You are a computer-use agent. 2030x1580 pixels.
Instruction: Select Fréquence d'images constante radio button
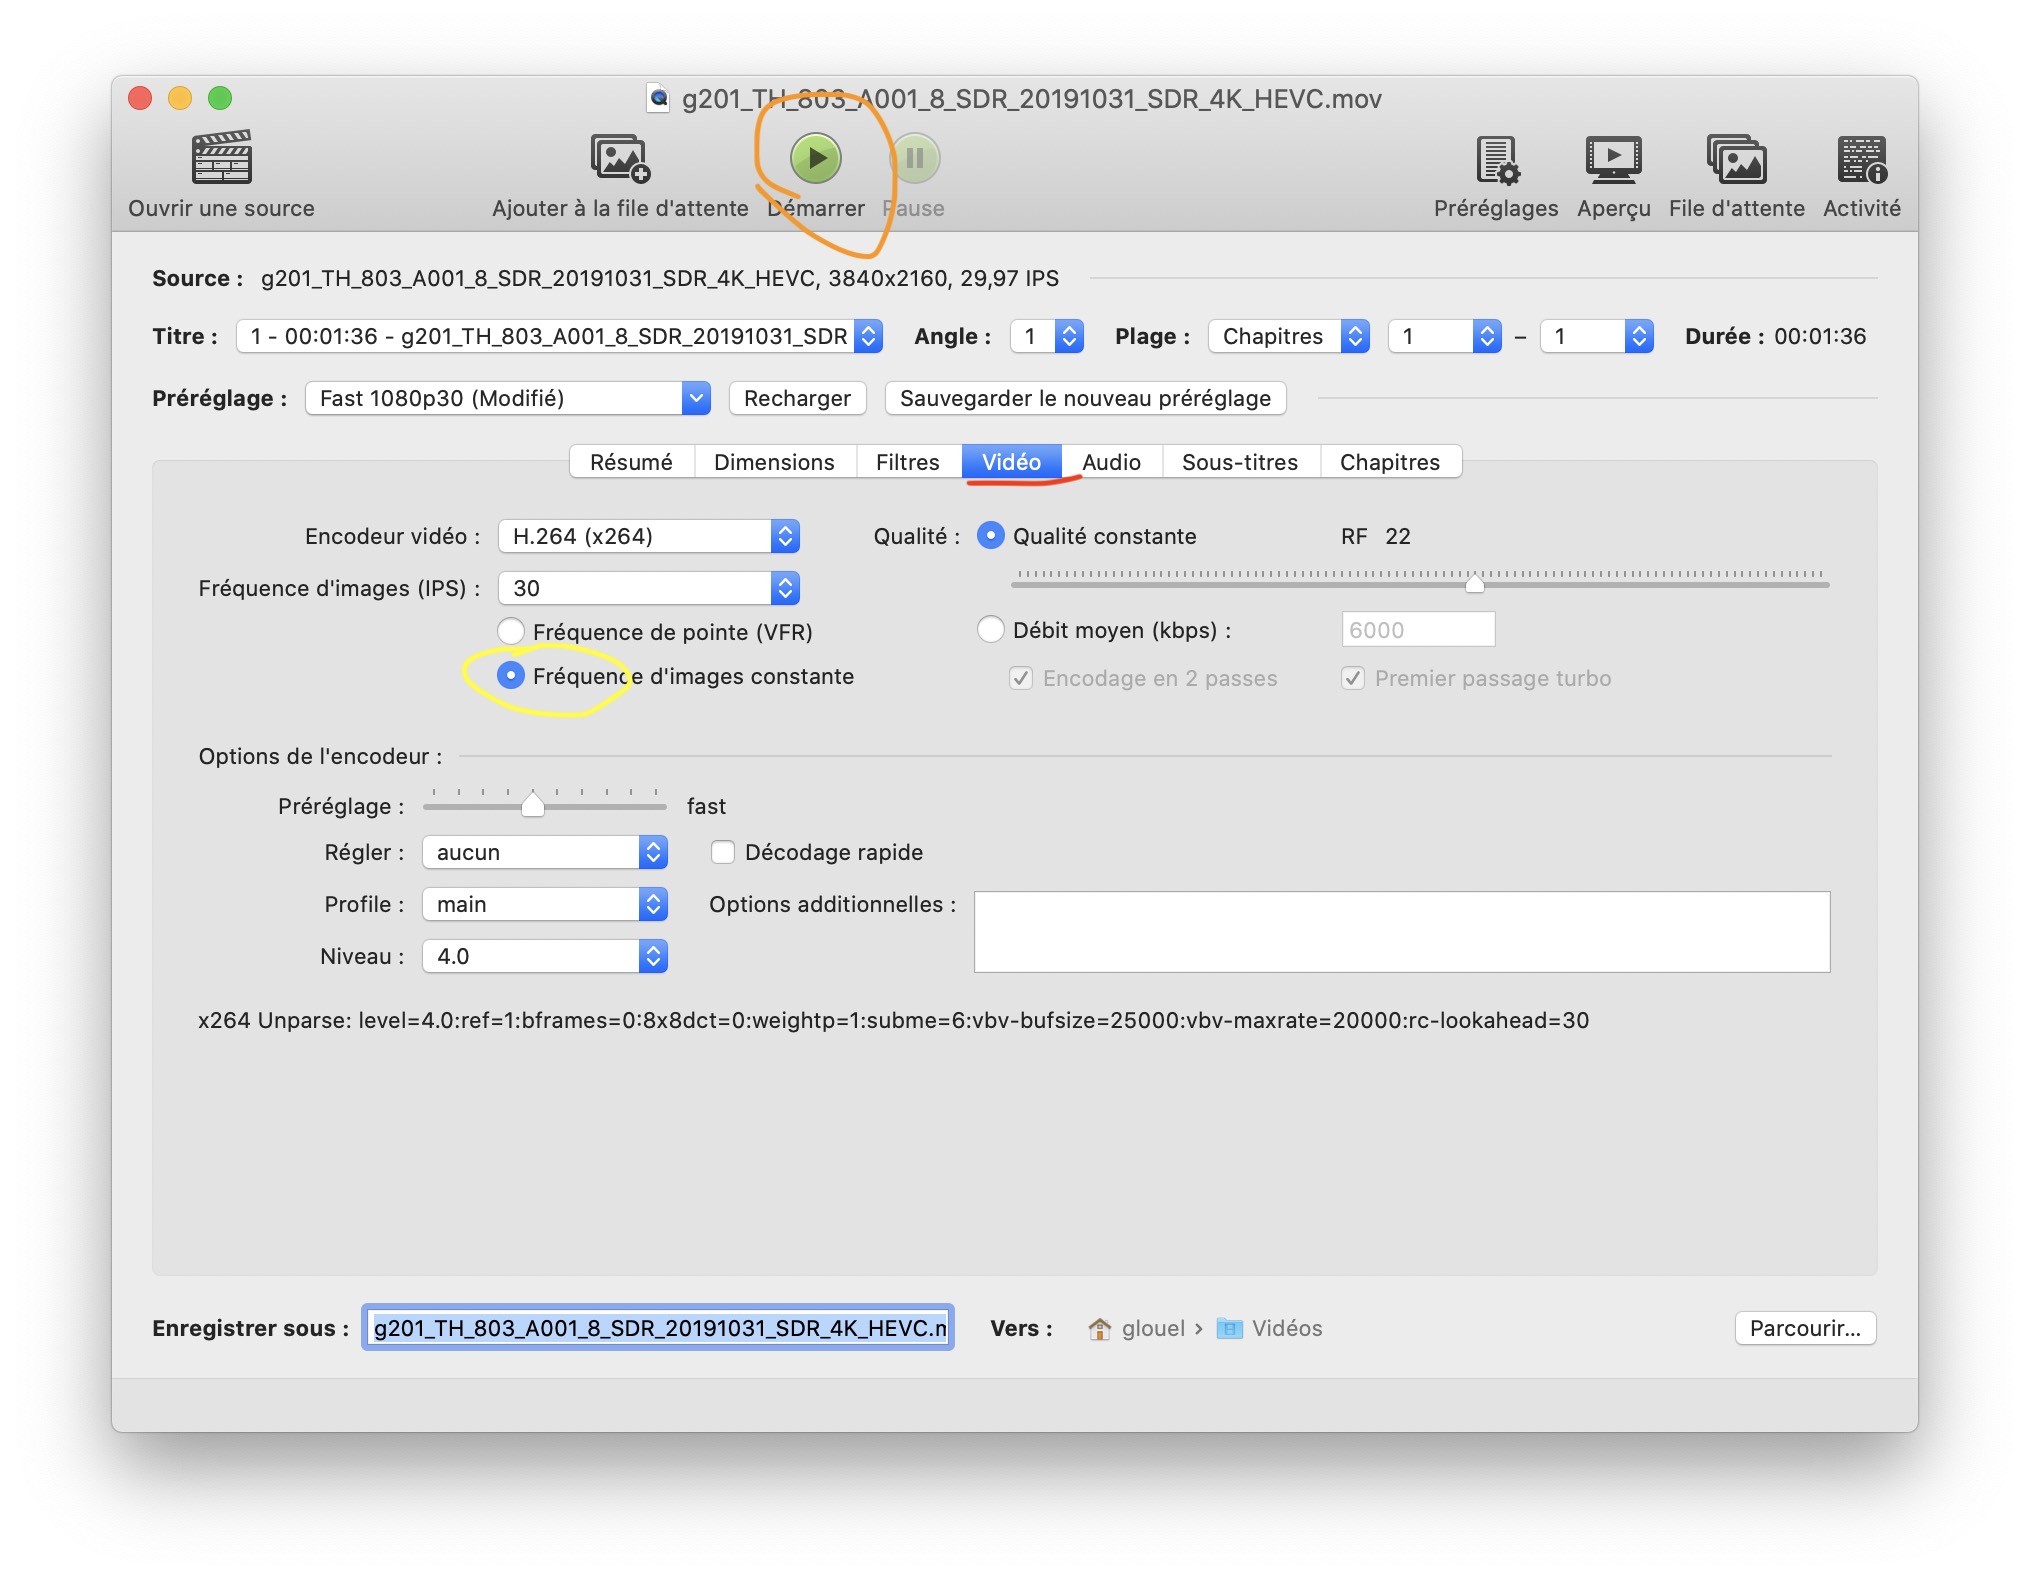511,675
